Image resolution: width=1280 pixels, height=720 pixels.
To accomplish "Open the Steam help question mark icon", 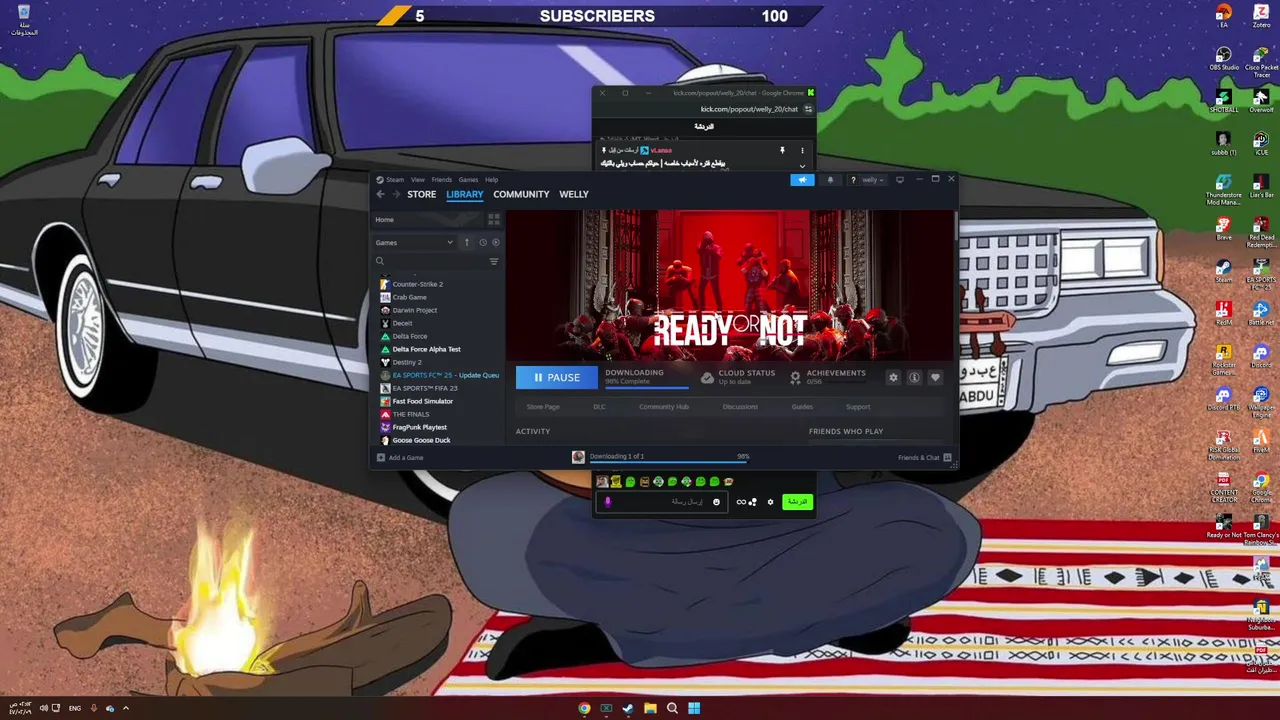I will click(852, 180).
